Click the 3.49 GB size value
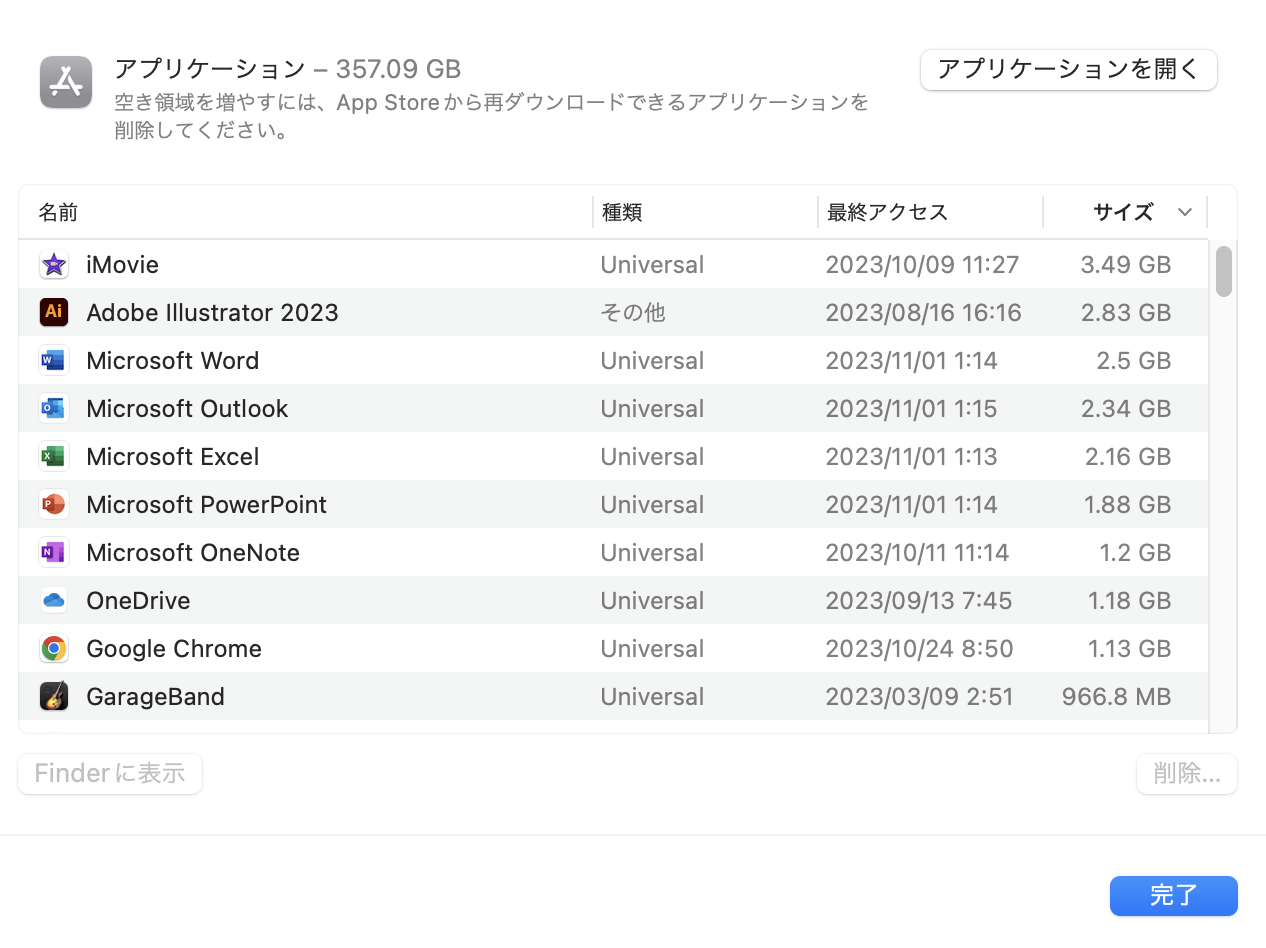 point(1126,265)
